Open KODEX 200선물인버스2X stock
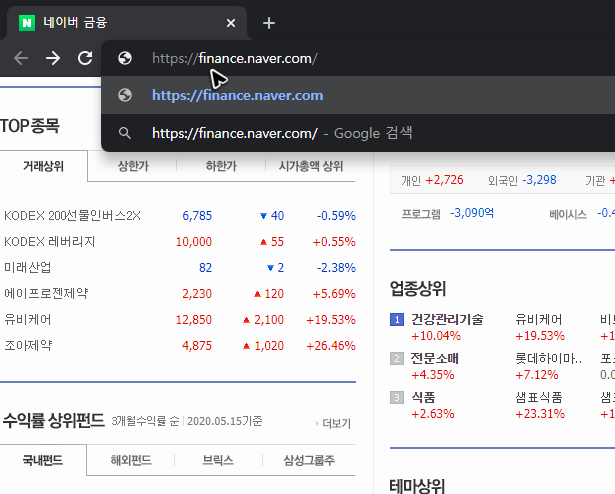This screenshot has height=494, width=615. (x=72, y=216)
